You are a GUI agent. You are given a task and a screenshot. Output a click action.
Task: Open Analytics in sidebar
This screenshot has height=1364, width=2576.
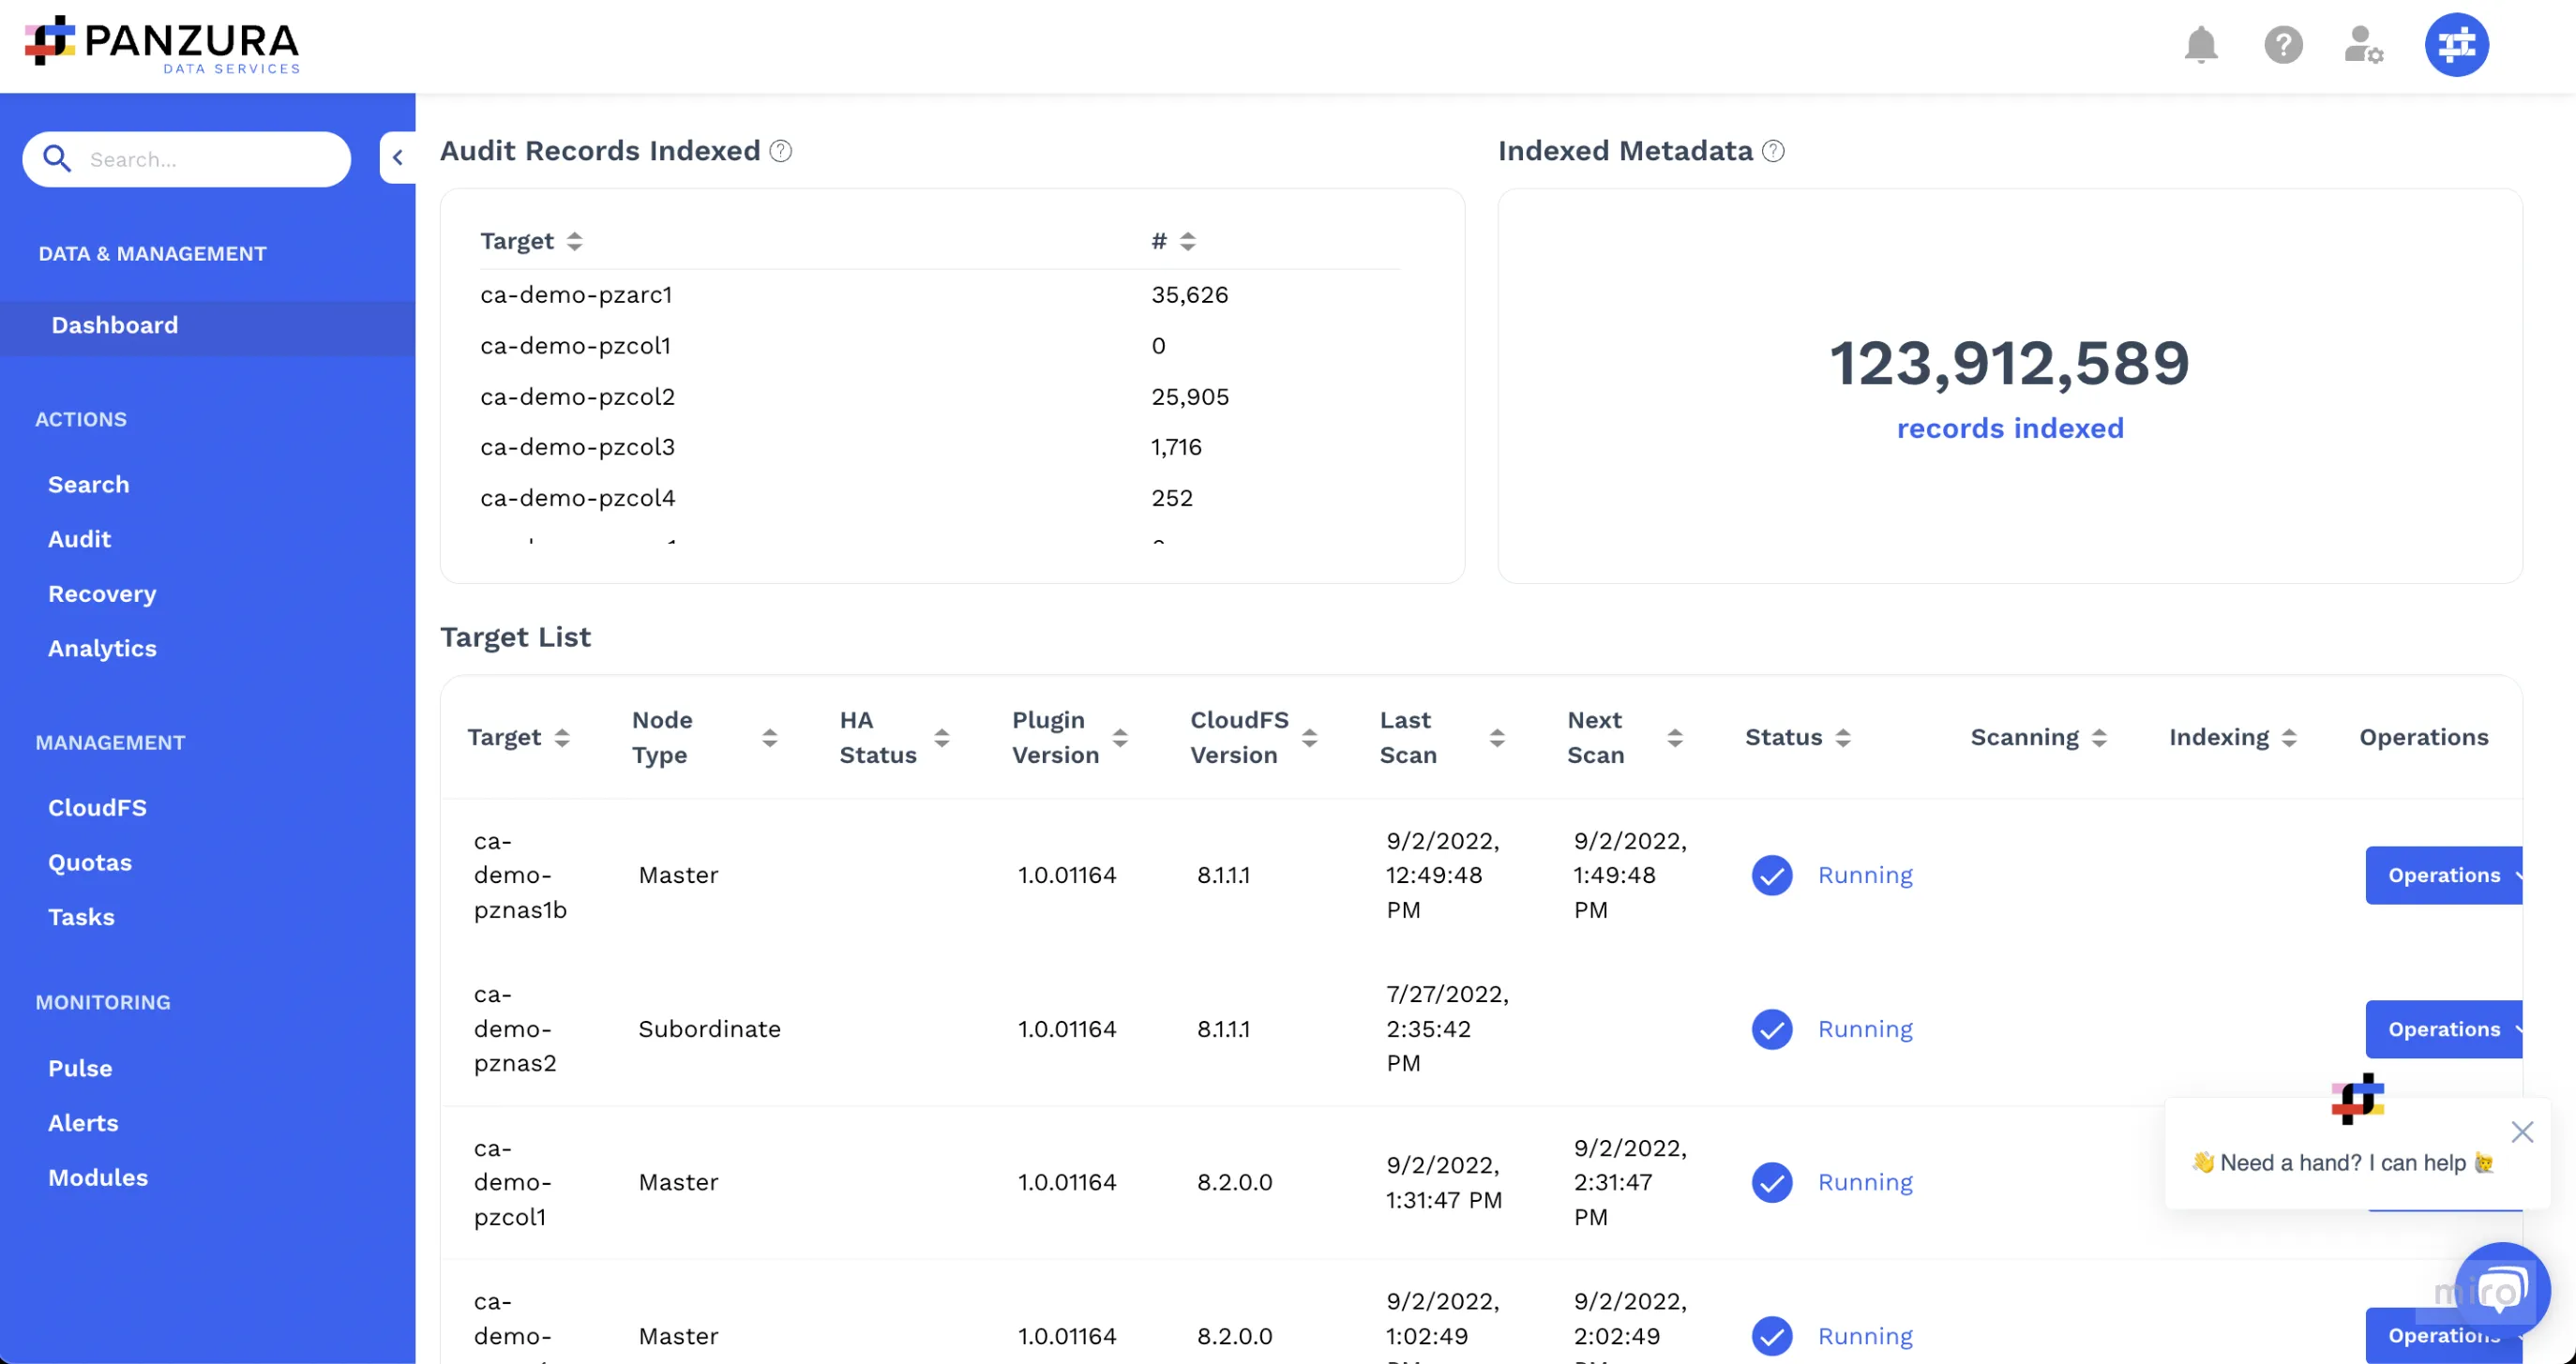coord(102,649)
